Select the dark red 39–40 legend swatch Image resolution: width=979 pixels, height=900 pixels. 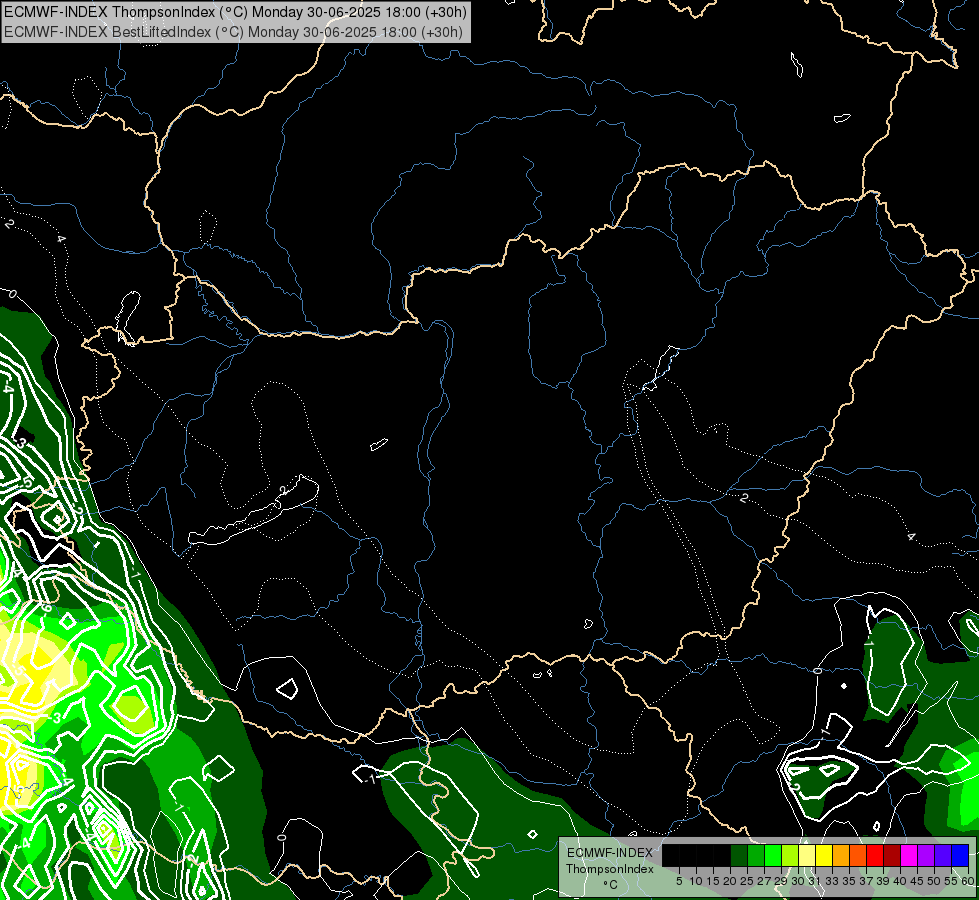tap(892, 855)
